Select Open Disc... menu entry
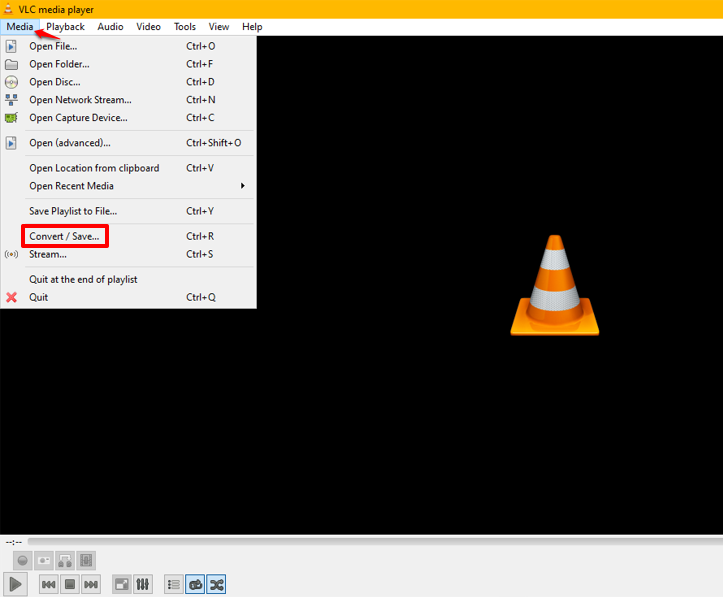 click(x=129, y=82)
